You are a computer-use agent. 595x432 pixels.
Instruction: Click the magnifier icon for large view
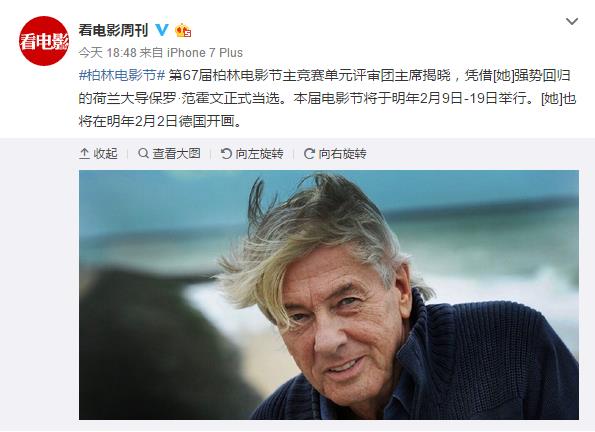tap(143, 153)
